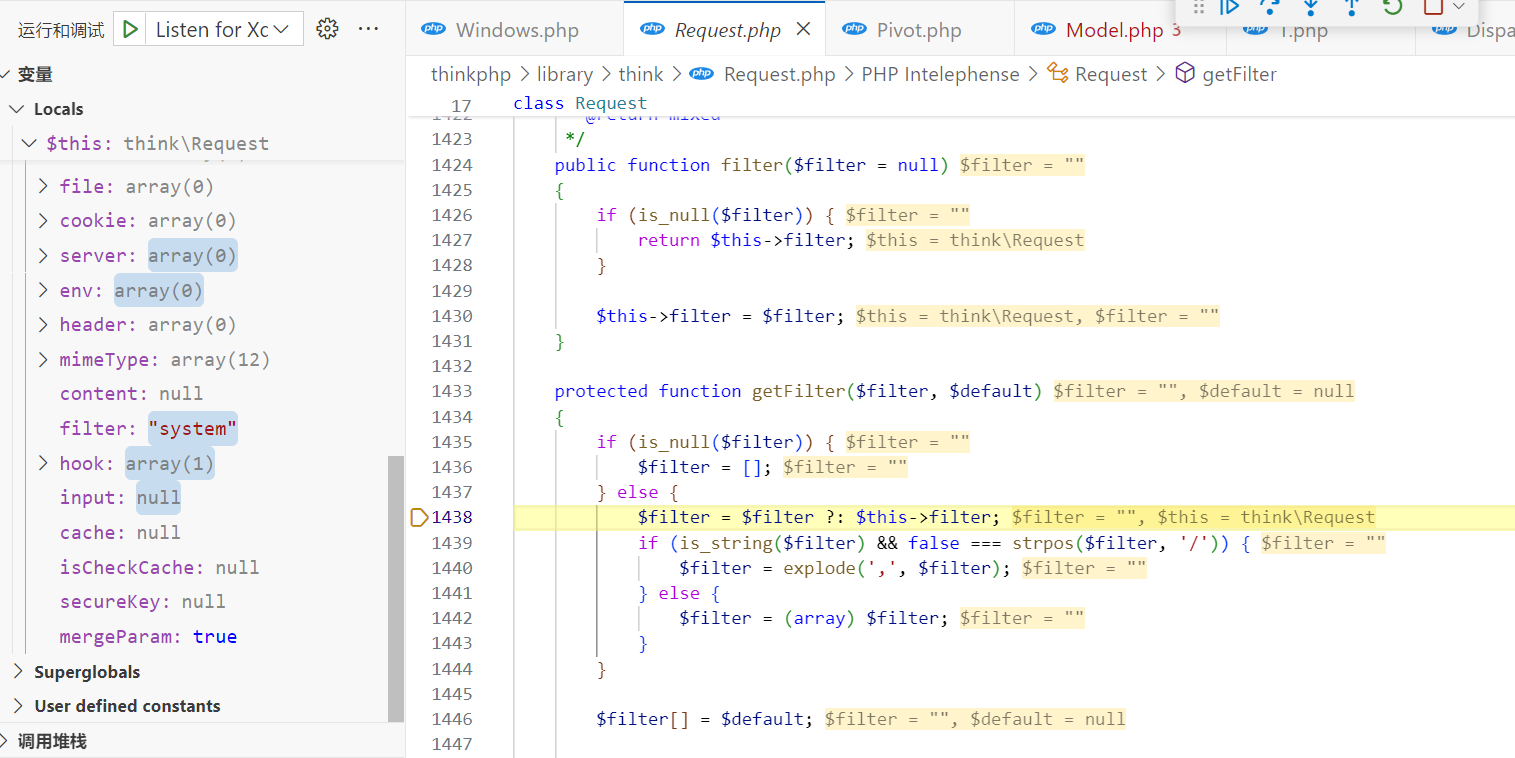Click the PHP icon on Windows.php tab
Image resolution: width=1515 pixels, height=758 pixels.
click(434, 29)
